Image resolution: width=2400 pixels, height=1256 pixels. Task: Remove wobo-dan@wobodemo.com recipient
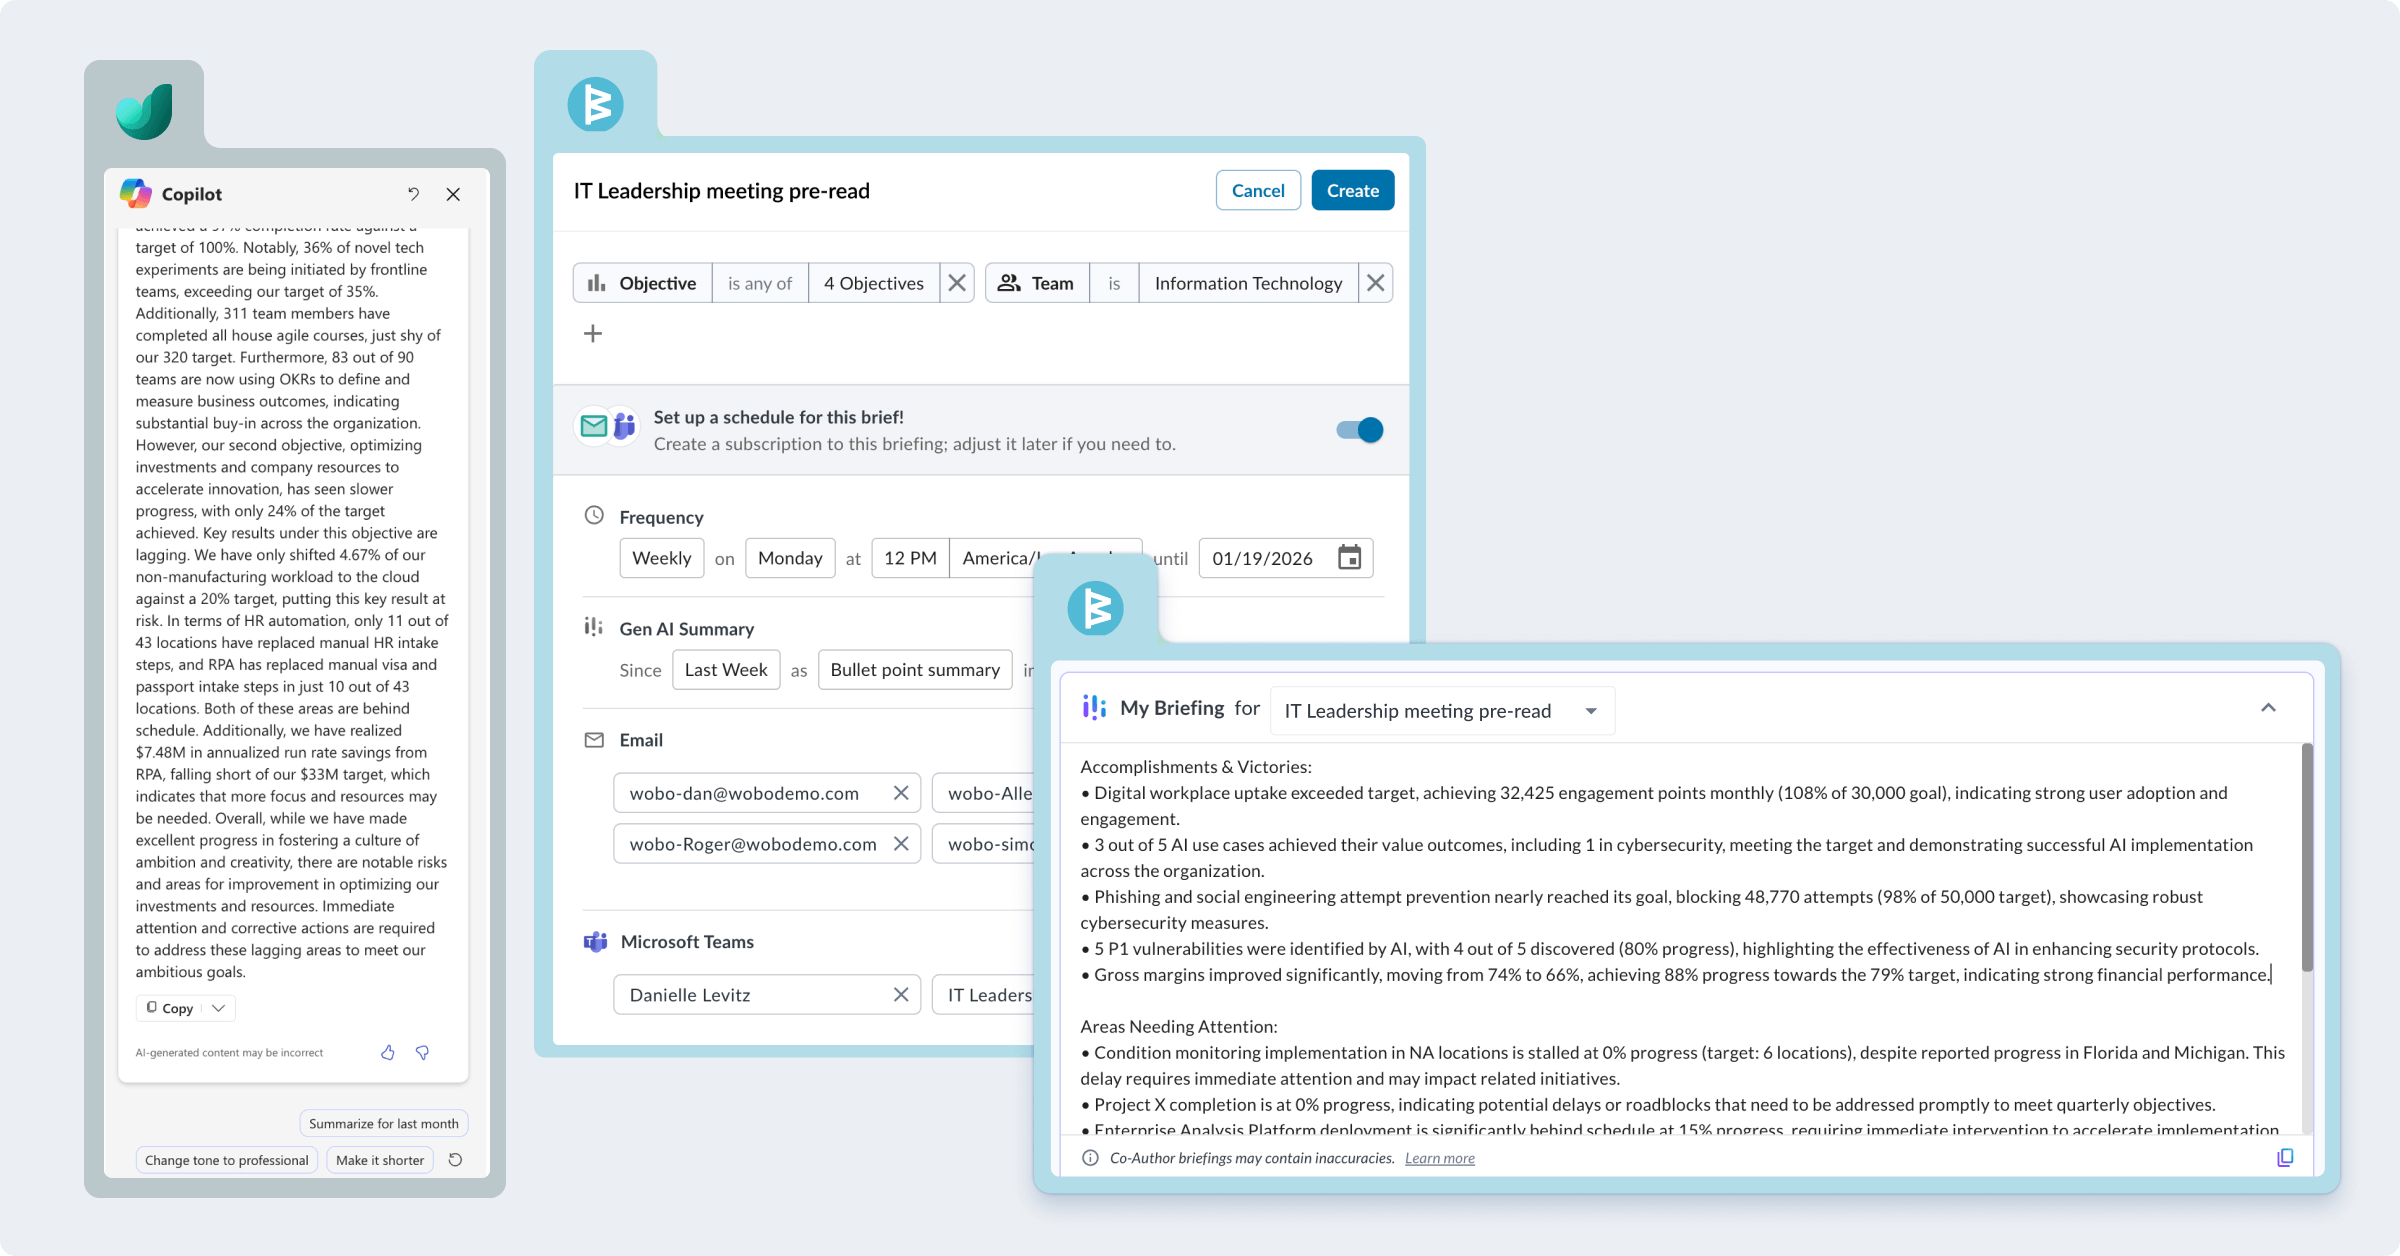tap(901, 793)
